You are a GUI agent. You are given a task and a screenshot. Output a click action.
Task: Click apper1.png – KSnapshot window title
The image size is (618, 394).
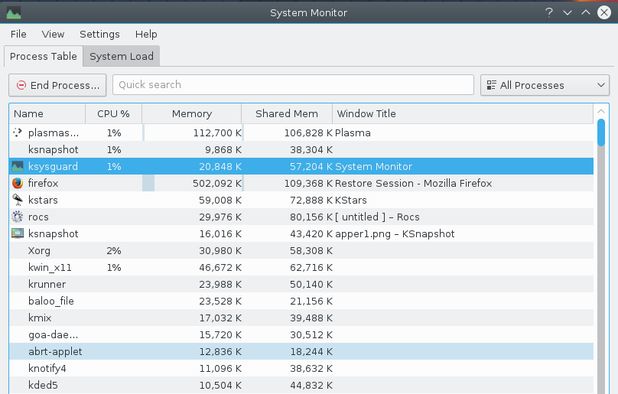[x=395, y=234]
